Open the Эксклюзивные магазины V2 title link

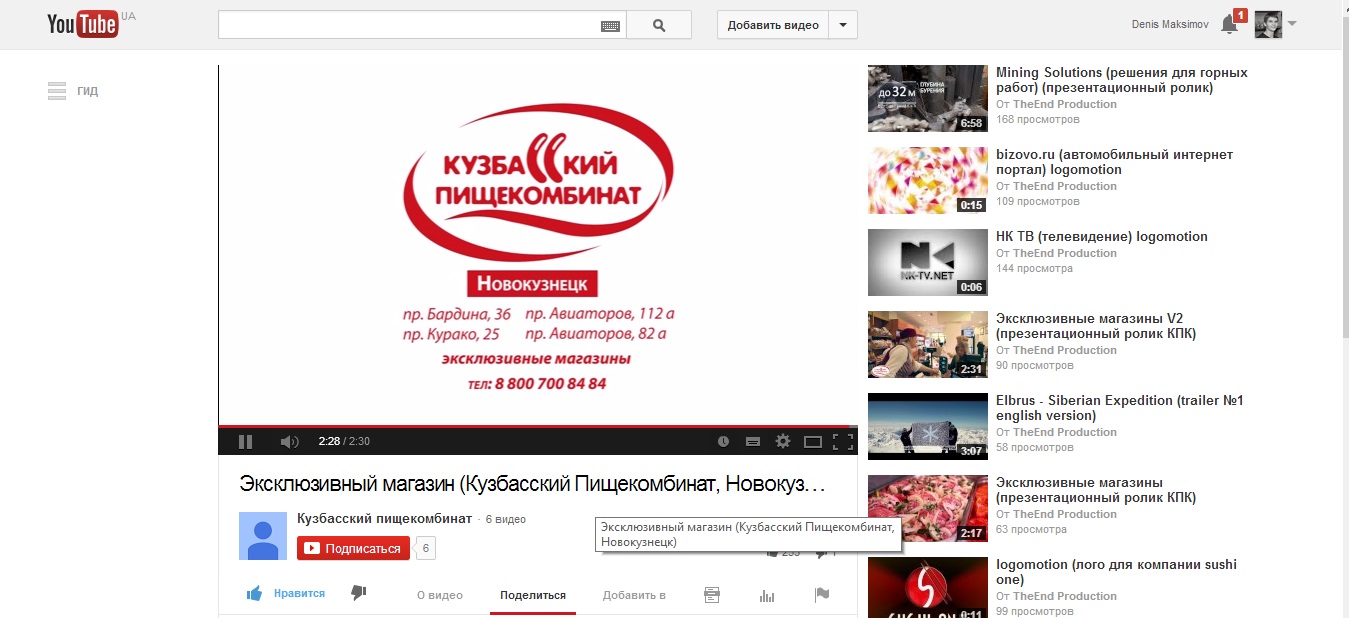[1096, 326]
